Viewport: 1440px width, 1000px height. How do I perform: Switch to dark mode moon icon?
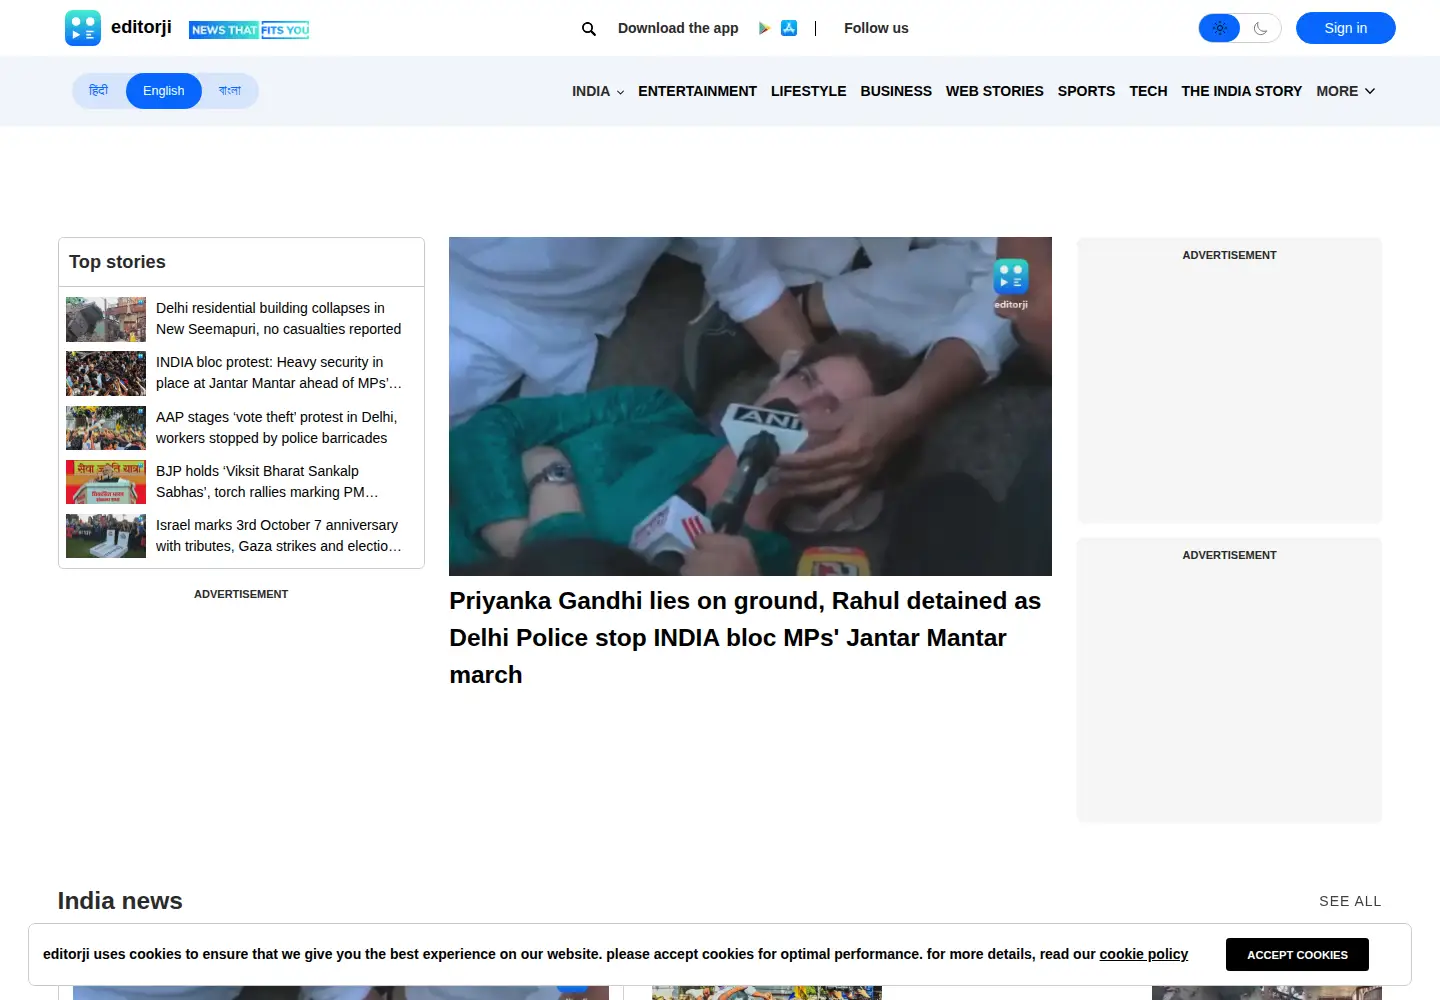coord(1260,28)
